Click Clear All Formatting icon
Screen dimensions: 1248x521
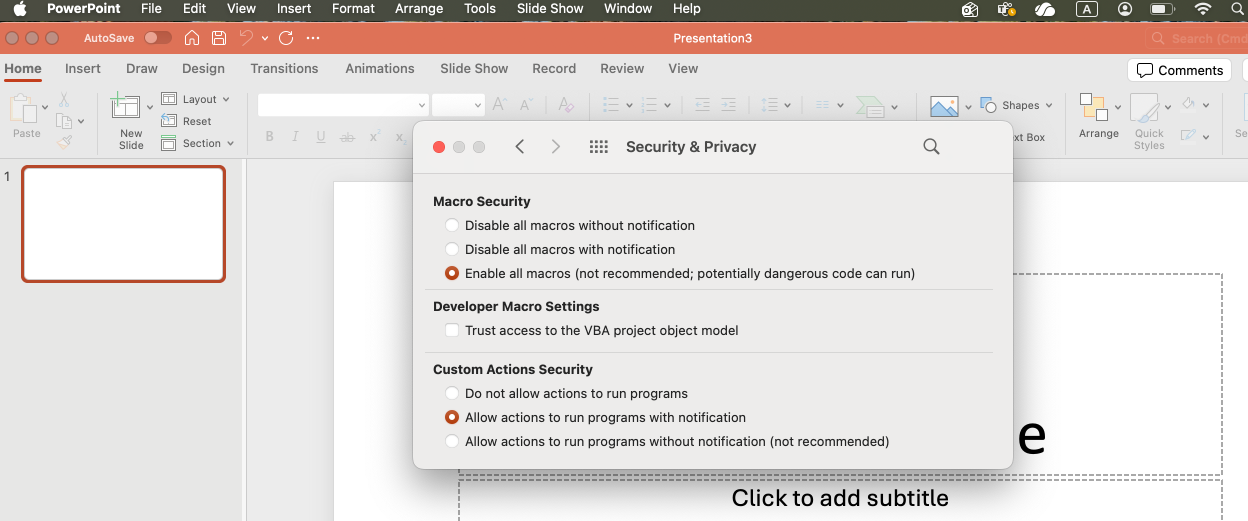(565, 104)
